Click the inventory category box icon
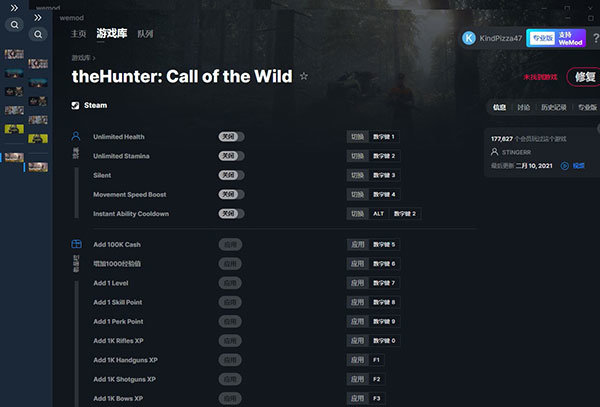 (75, 244)
